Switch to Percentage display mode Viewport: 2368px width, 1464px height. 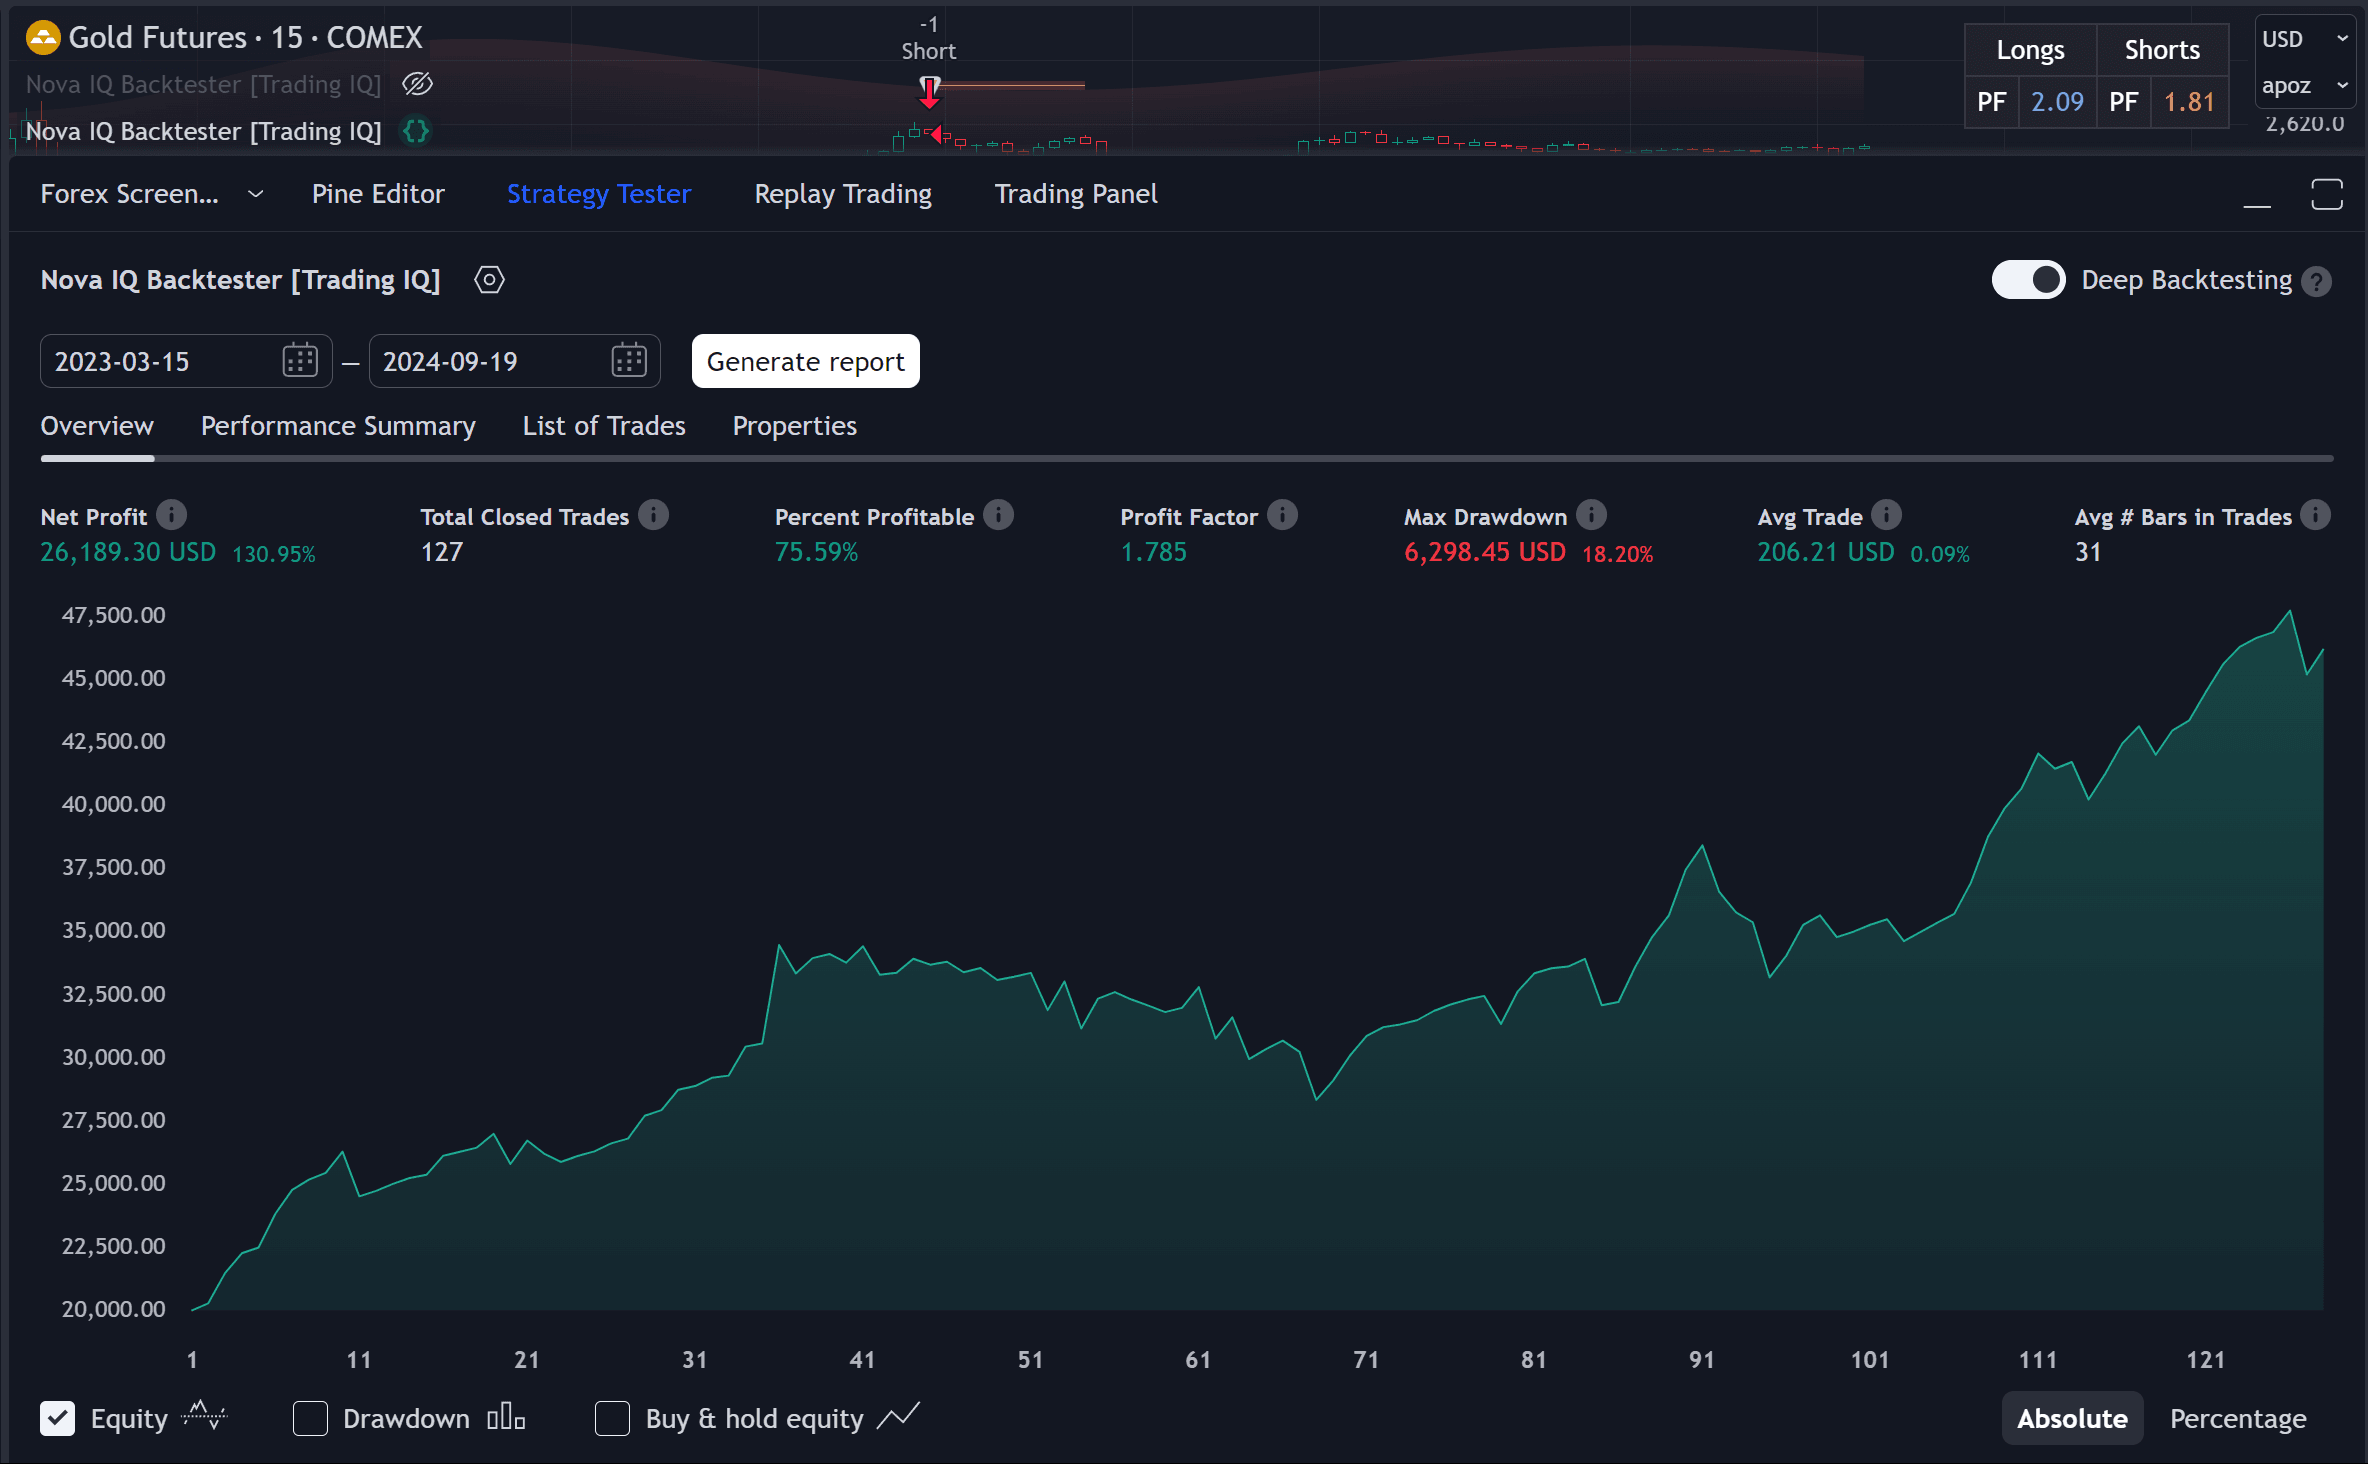[2238, 1418]
